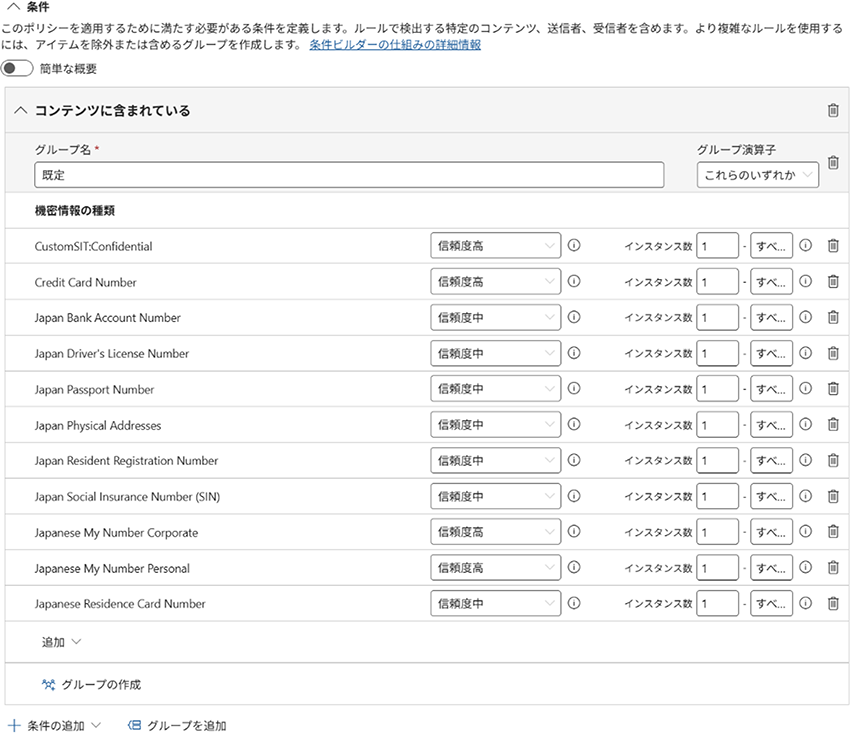Open 条件ビルダーの仕組みの詳細情報 link
Viewport: 850px width, 733px height.
394,45
